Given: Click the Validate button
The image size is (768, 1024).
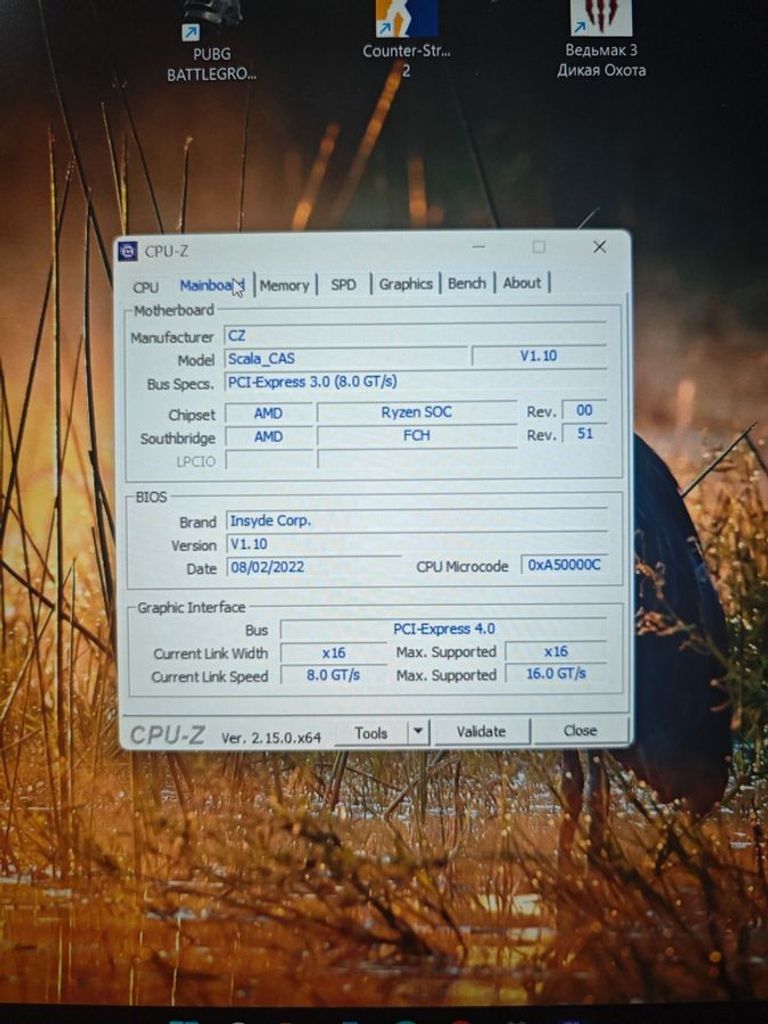Looking at the screenshot, I should coord(481,731).
